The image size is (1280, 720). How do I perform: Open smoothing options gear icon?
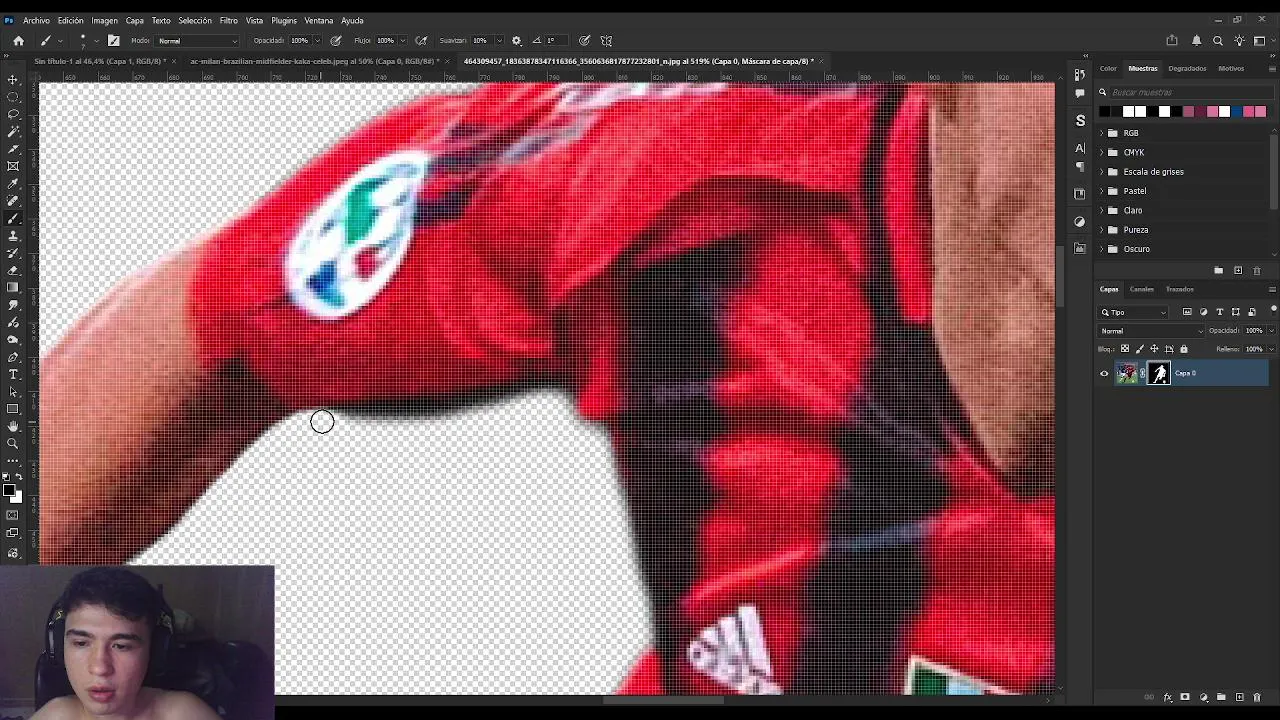coord(516,41)
